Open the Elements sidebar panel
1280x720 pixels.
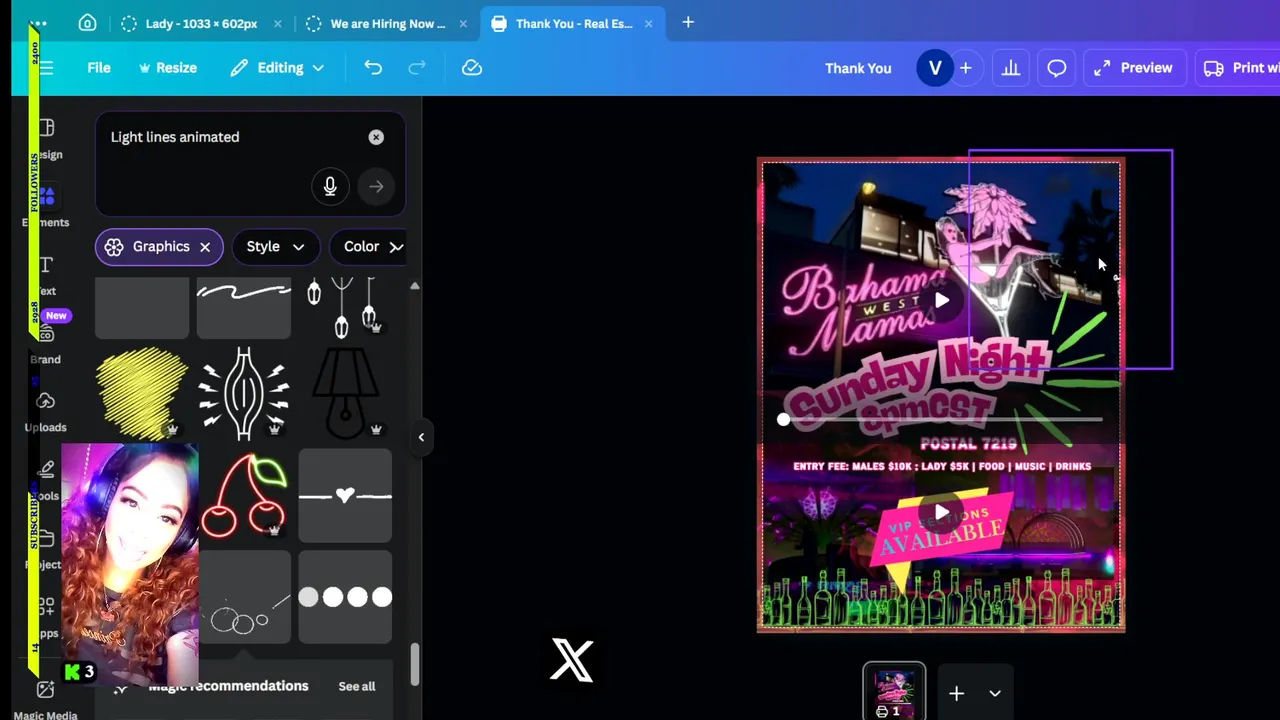(46, 207)
